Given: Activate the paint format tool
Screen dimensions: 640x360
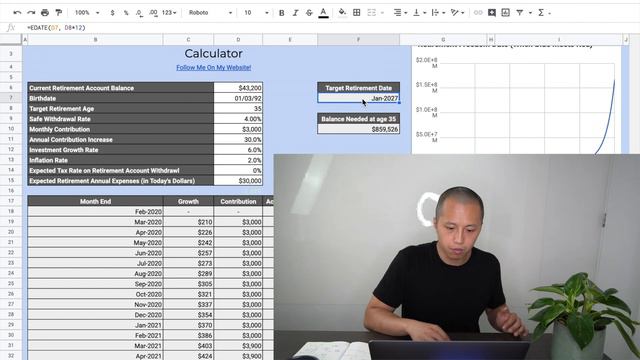Looking at the screenshot, I should click(59, 13).
